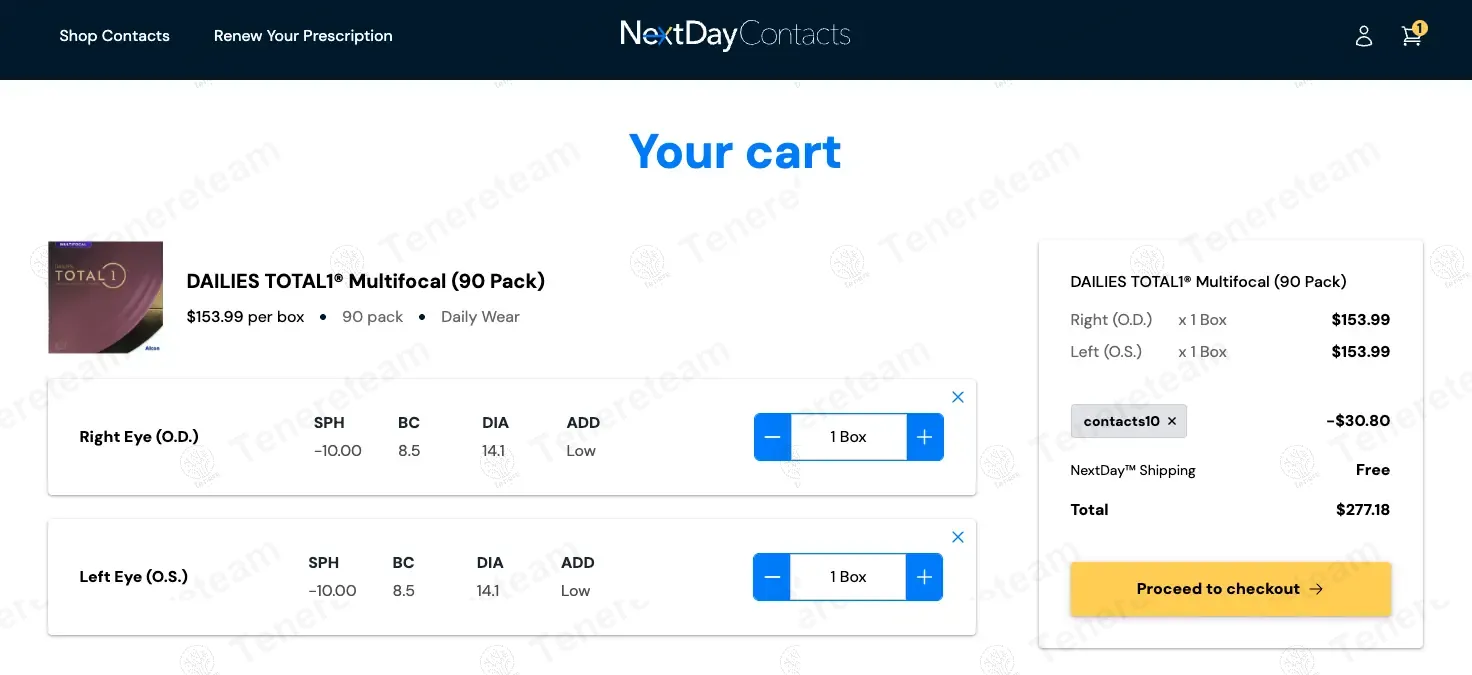
Task: Click the Left Eye quantity field
Action: coord(848,577)
